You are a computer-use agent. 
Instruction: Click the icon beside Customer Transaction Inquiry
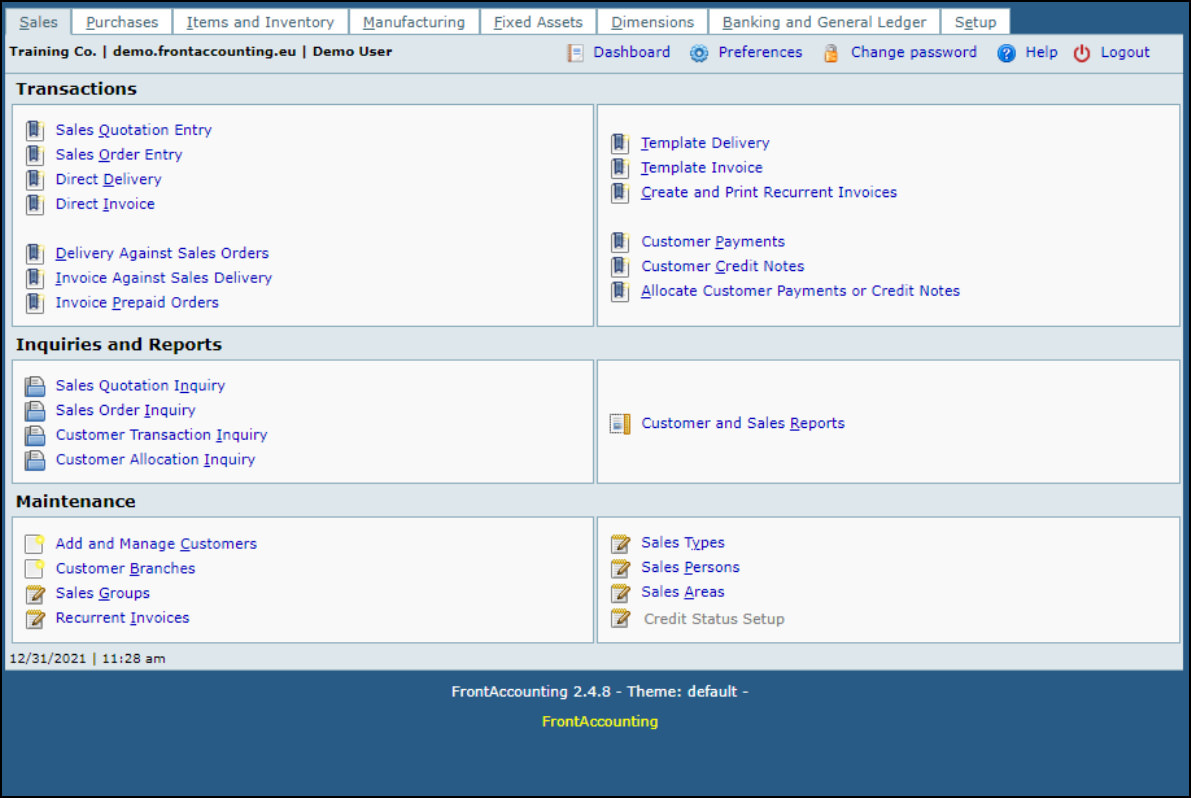(x=35, y=435)
